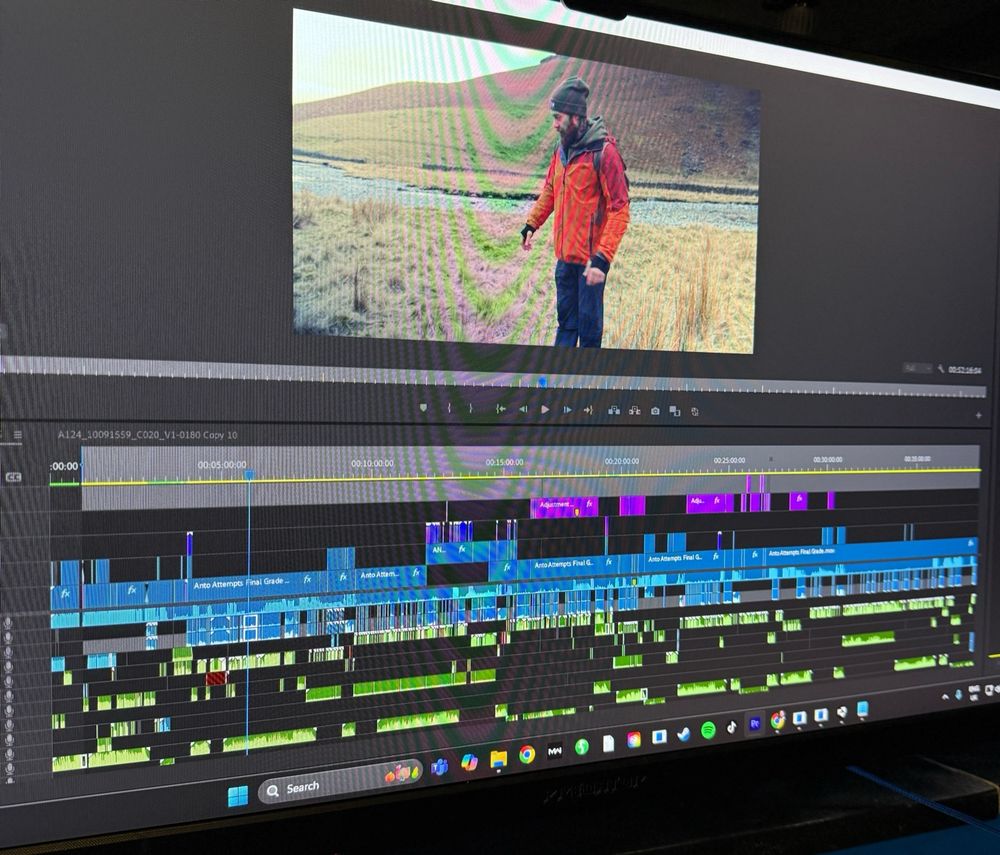Open the timeline panel hamburger menu
Screen dimensions: 1000x855
click(x=18, y=435)
